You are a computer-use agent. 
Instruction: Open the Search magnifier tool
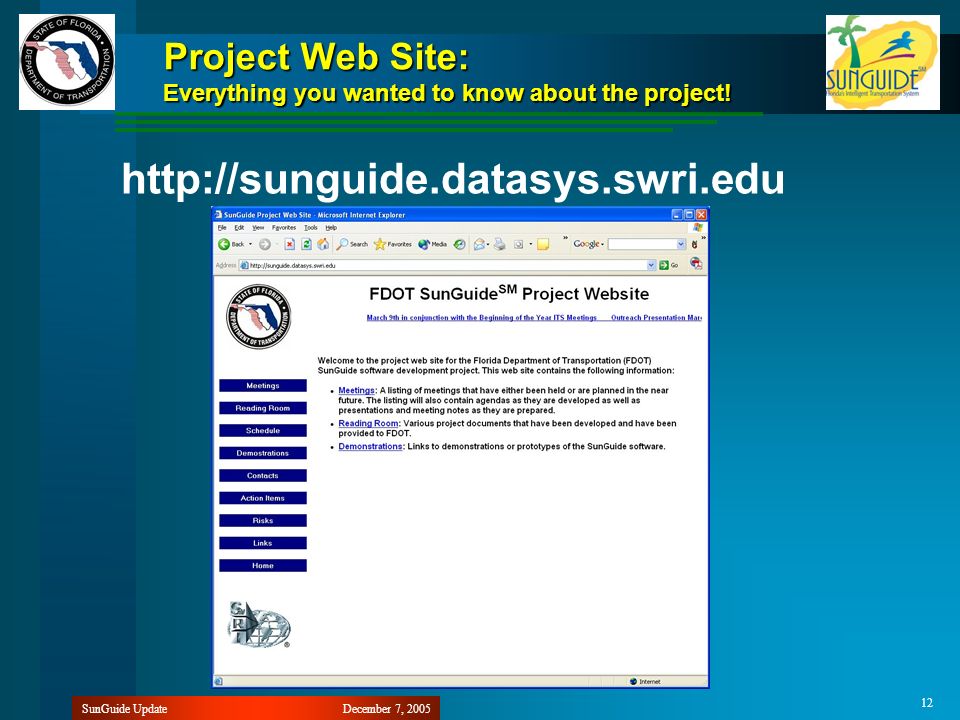click(353, 244)
